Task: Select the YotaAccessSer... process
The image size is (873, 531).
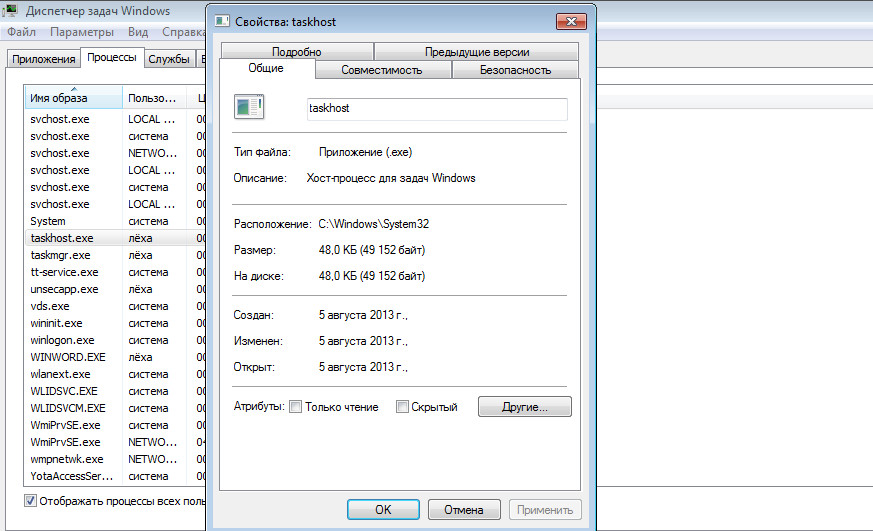Action: 115,476
